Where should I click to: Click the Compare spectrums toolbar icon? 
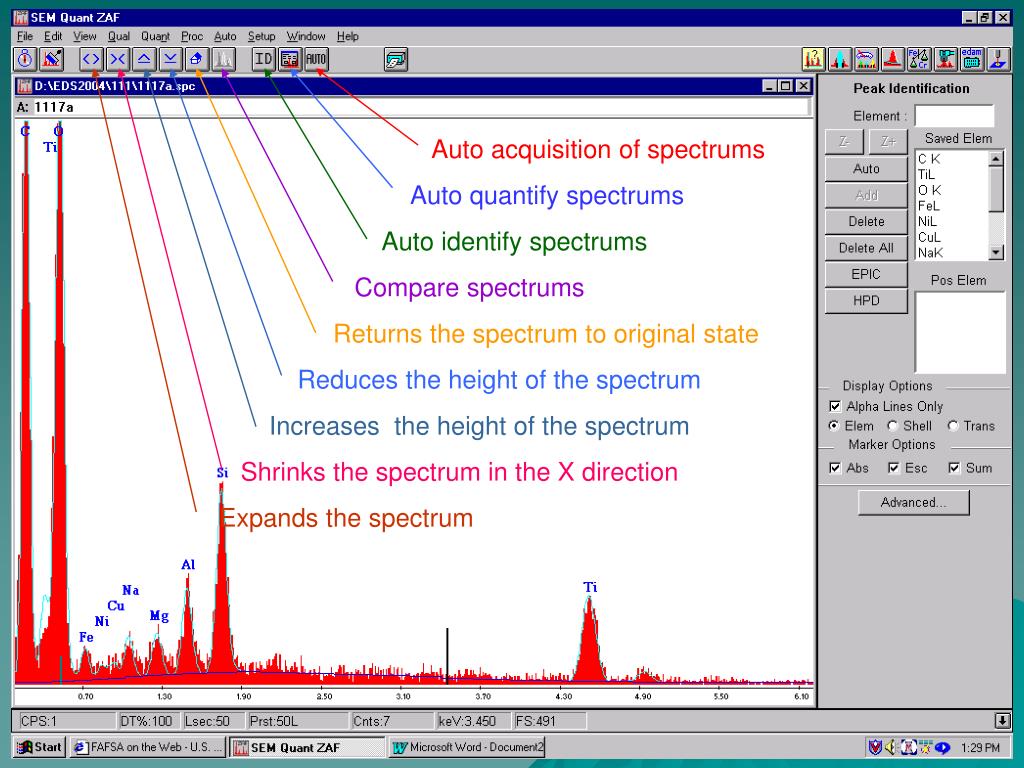[x=223, y=59]
